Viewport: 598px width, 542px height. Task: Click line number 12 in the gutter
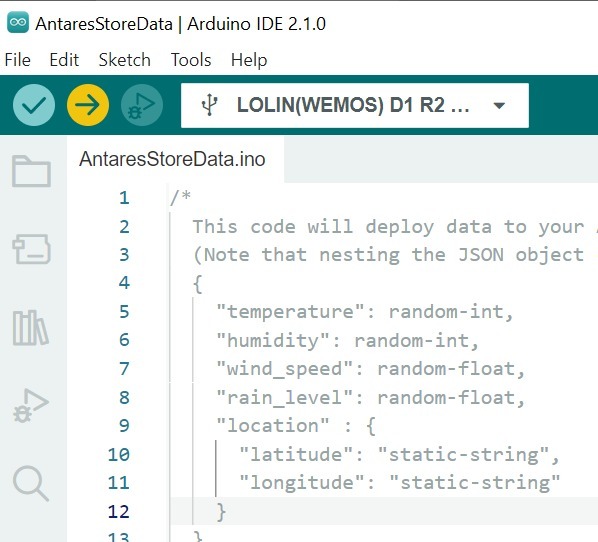click(x=119, y=511)
